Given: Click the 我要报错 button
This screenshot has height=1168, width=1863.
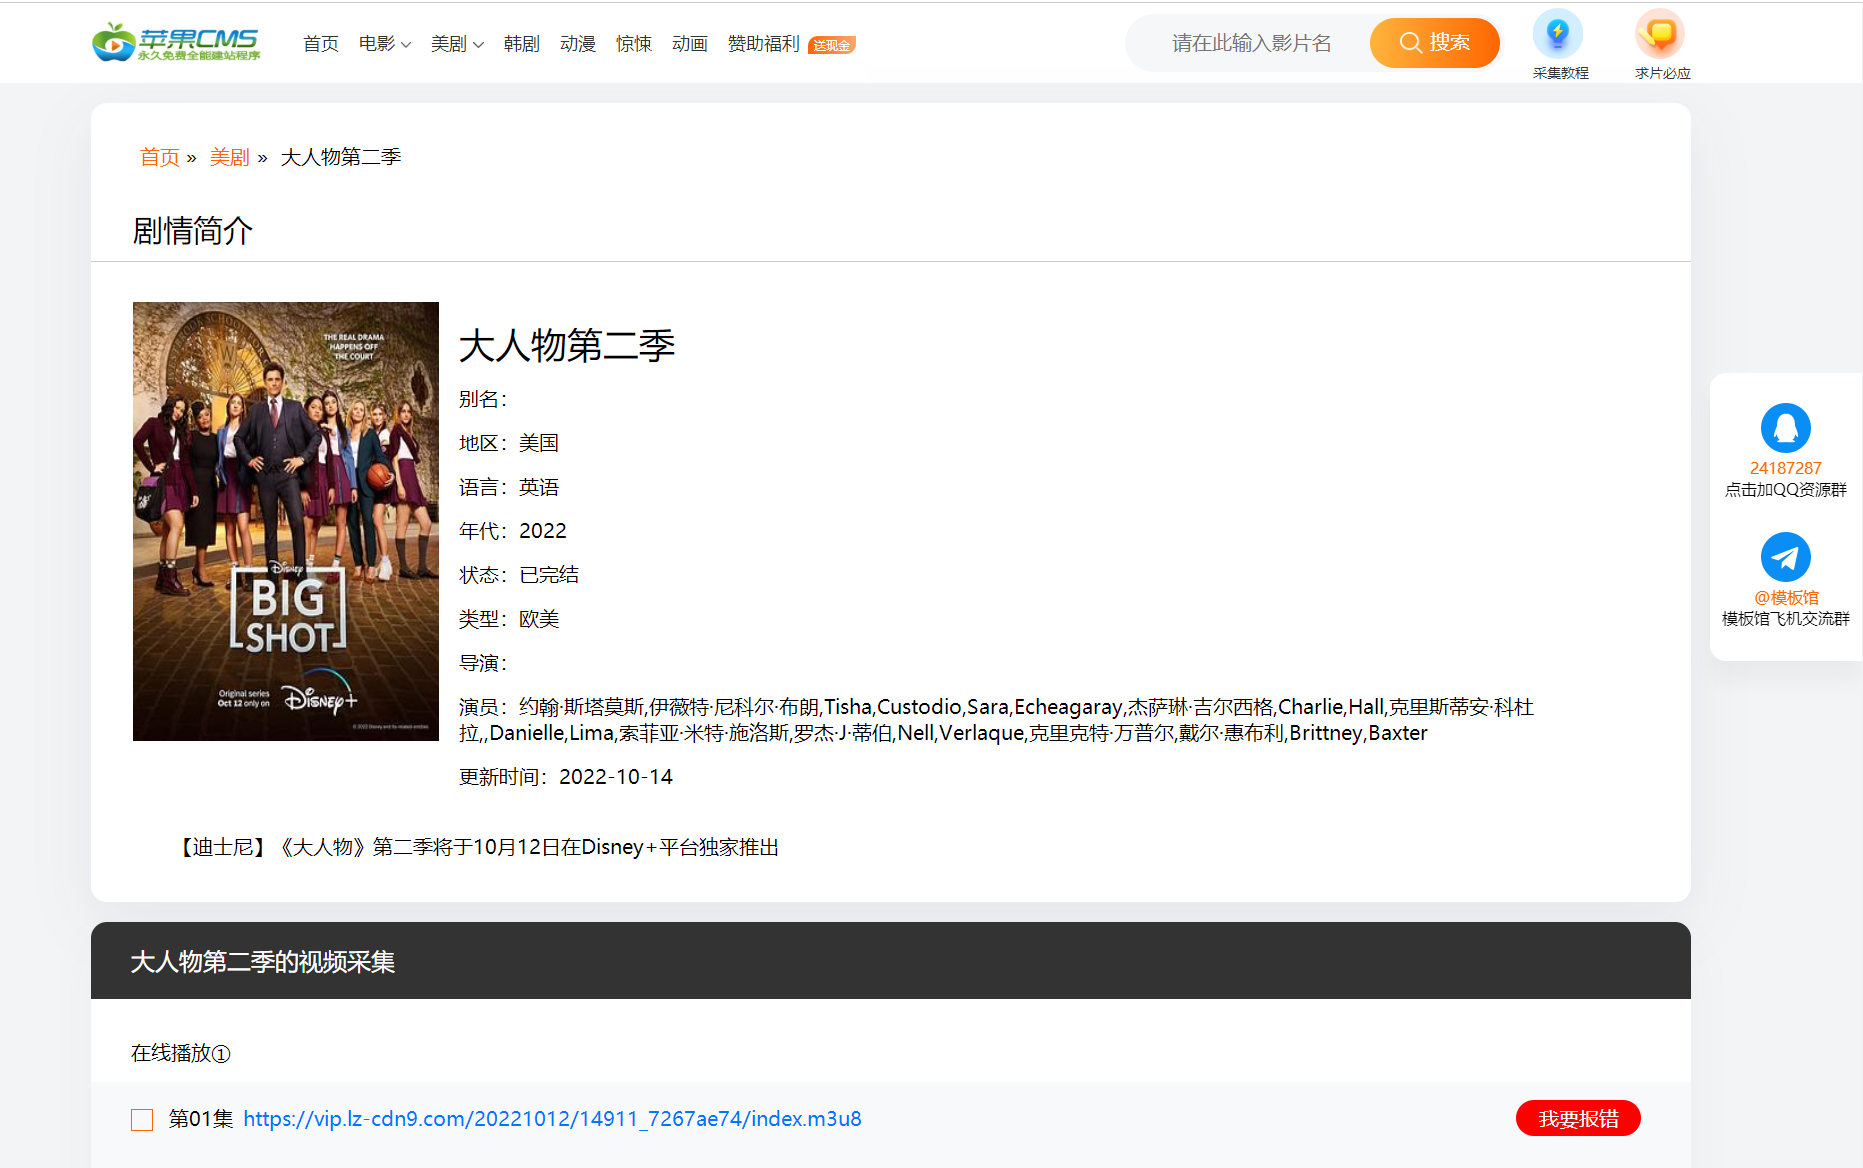Looking at the screenshot, I should pyautogui.click(x=1578, y=1118).
